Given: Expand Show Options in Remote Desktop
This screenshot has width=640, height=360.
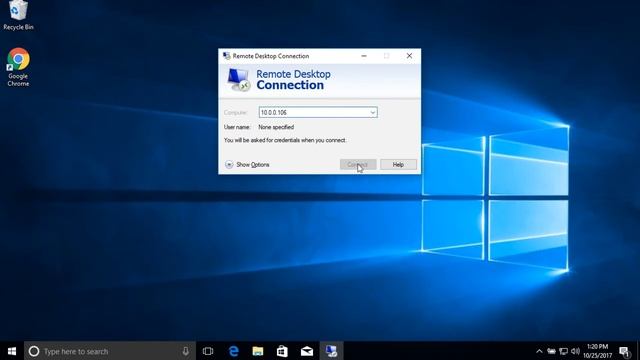Looking at the screenshot, I should click(x=247, y=164).
